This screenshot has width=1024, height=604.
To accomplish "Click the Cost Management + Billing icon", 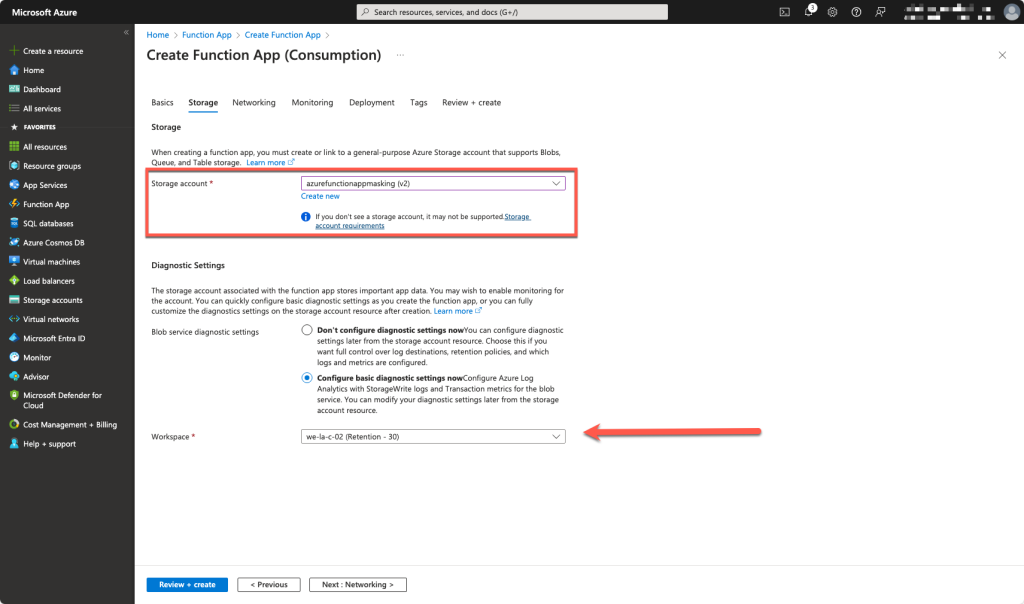I will [x=14, y=424].
